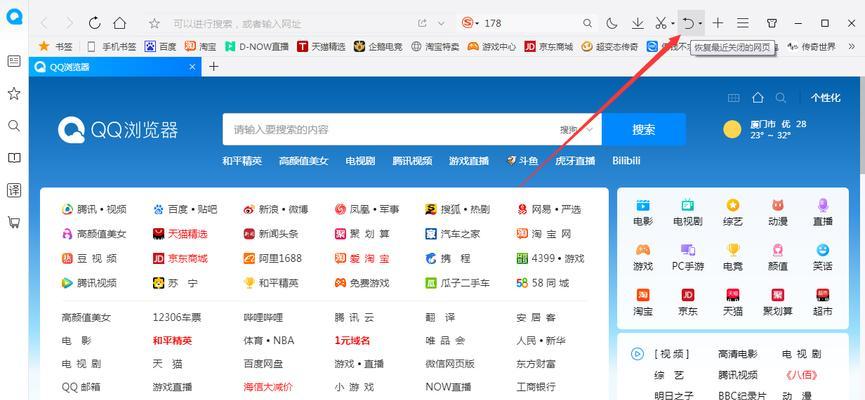Open 手机书签 bookmark

click(x=112, y=47)
